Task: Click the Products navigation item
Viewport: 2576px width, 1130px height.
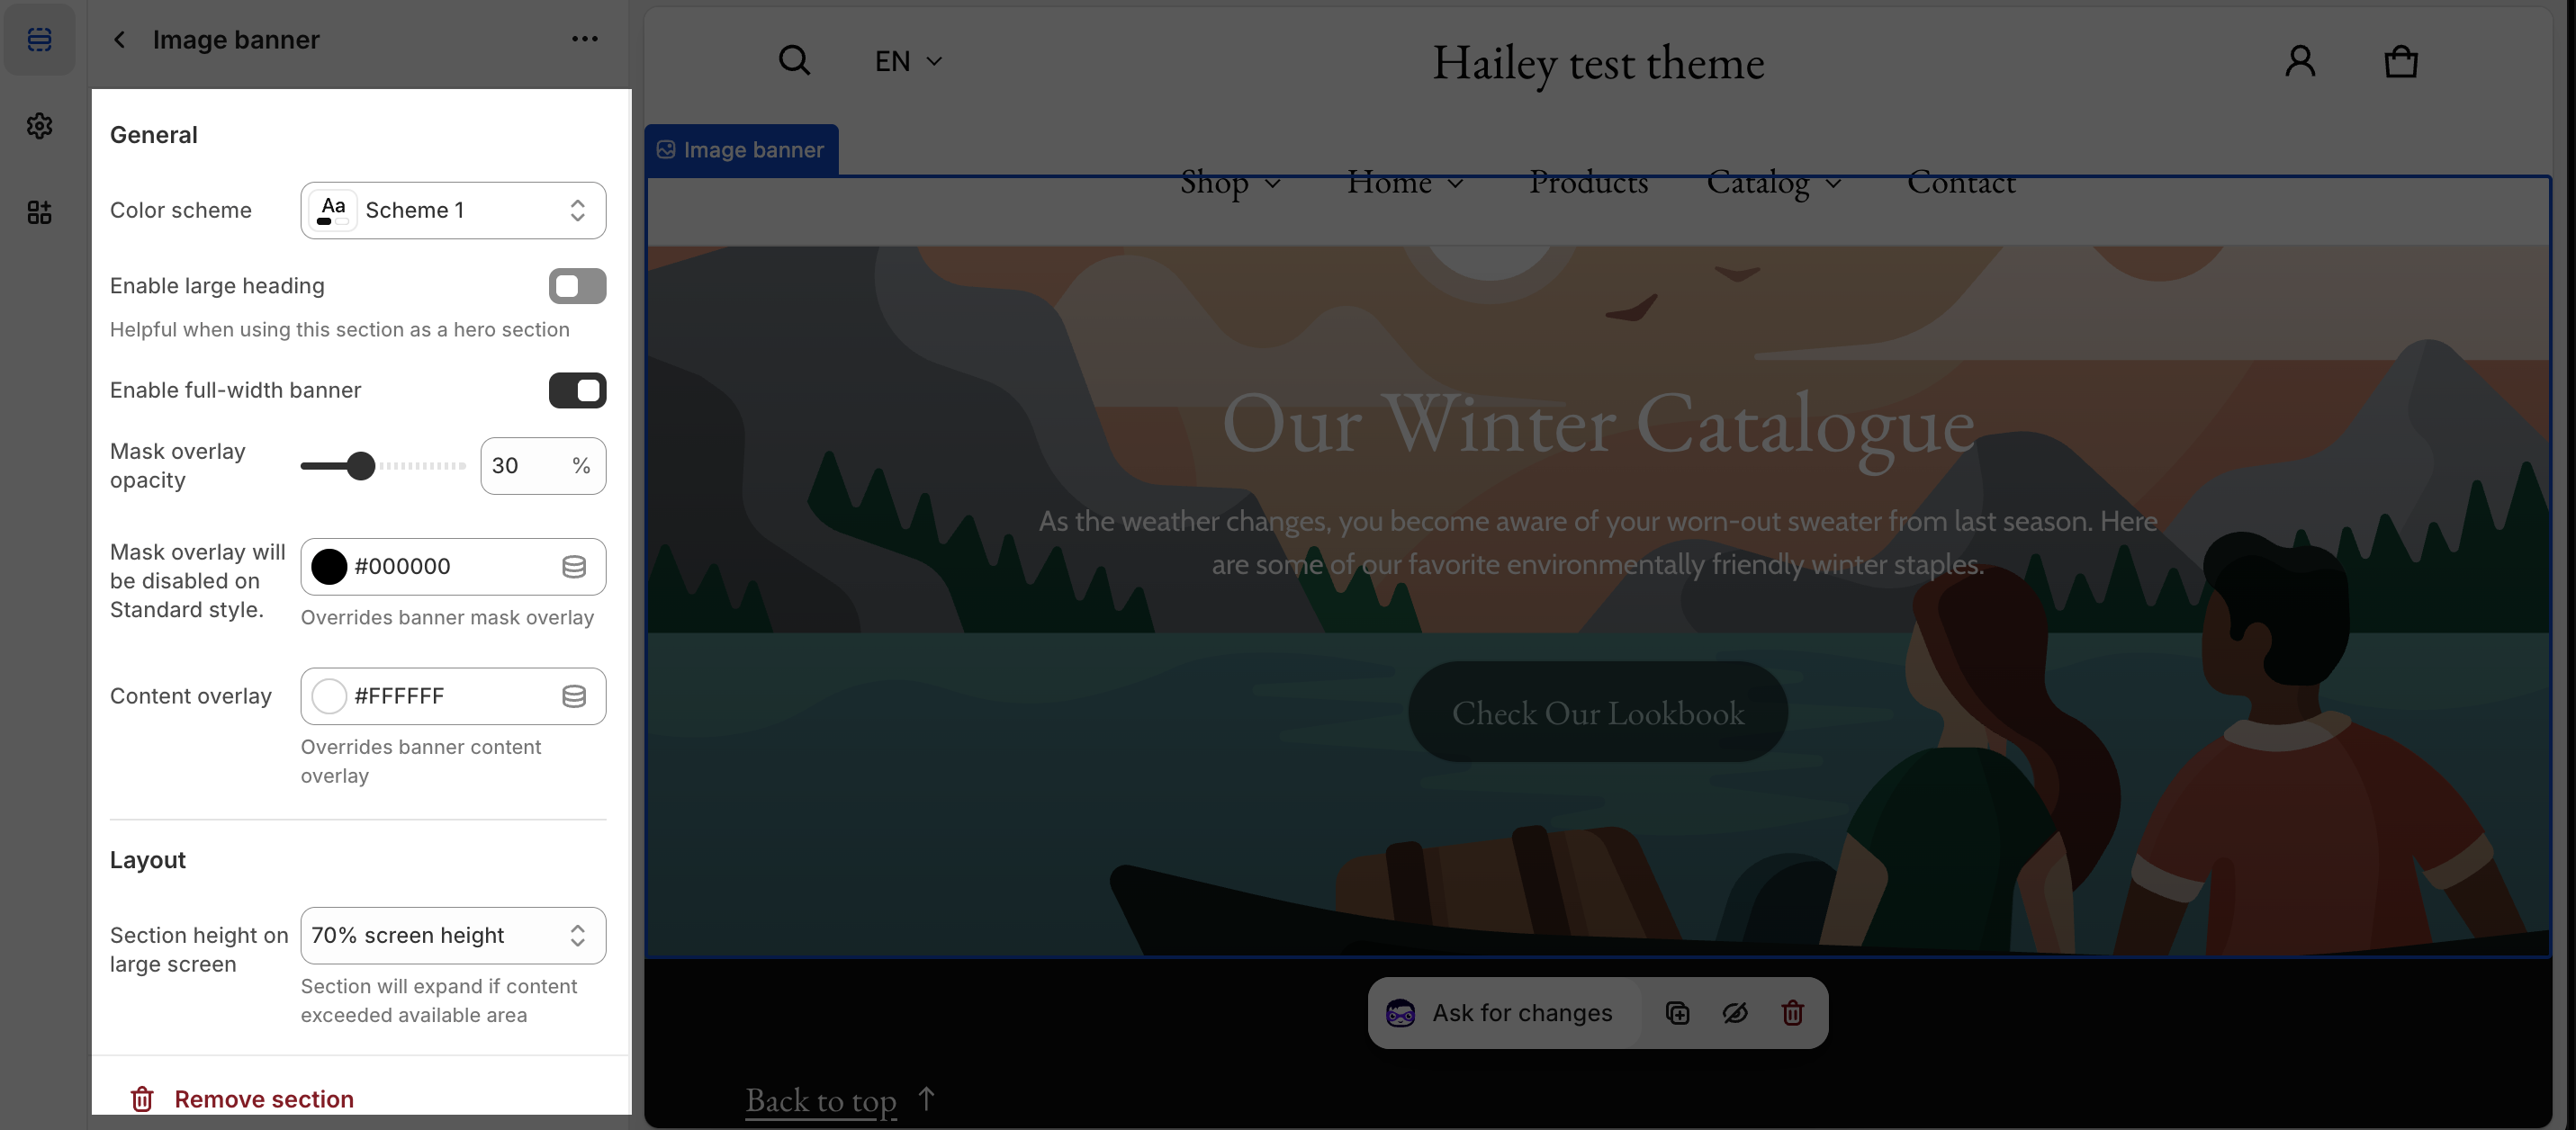Action: tap(1588, 182)
